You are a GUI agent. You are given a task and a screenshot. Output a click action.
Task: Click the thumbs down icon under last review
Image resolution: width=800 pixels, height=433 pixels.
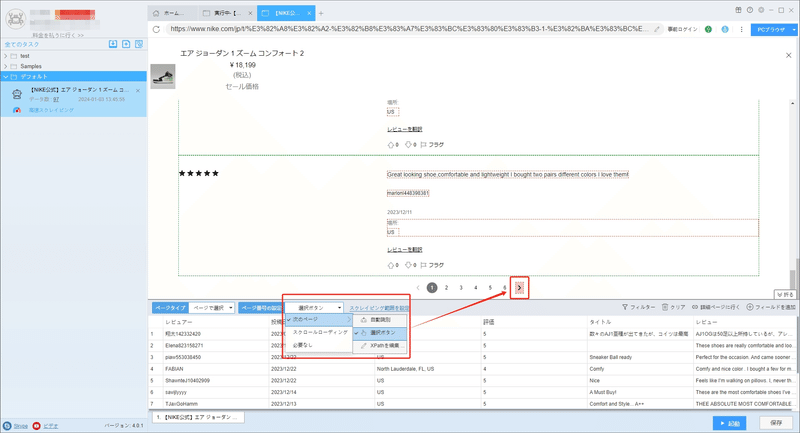tap(408, 265)
